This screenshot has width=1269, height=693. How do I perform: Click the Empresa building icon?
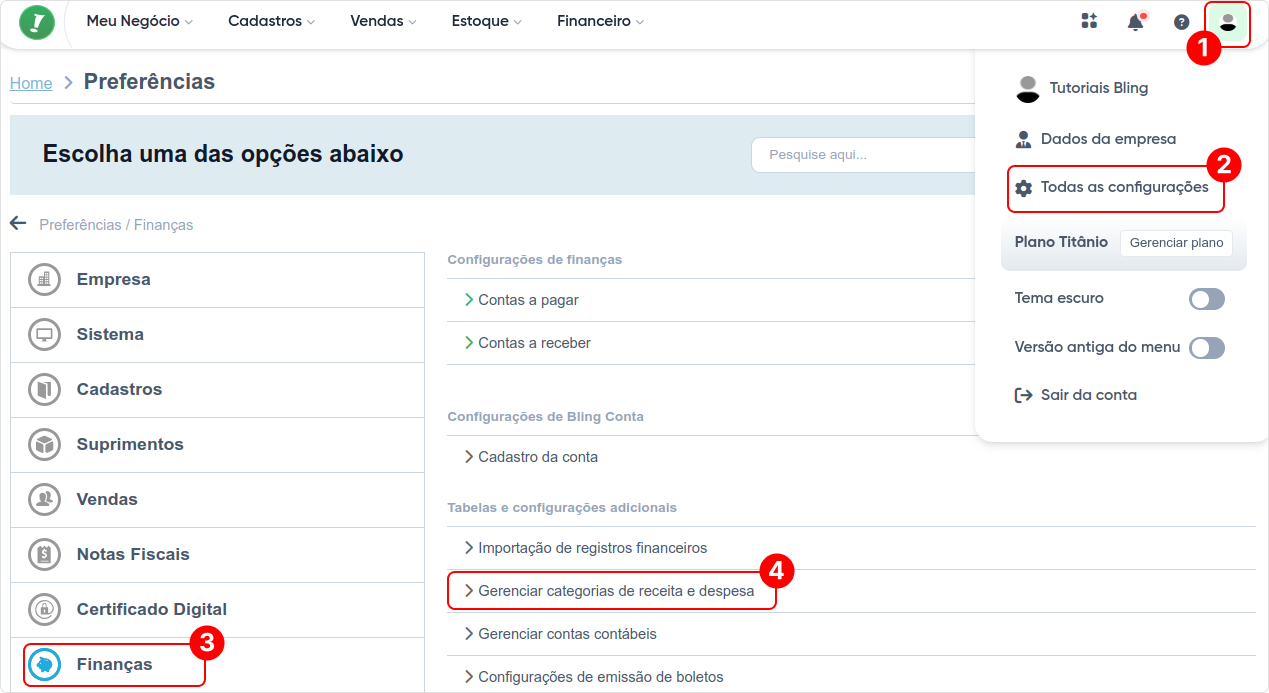click(x=44, y=280)
